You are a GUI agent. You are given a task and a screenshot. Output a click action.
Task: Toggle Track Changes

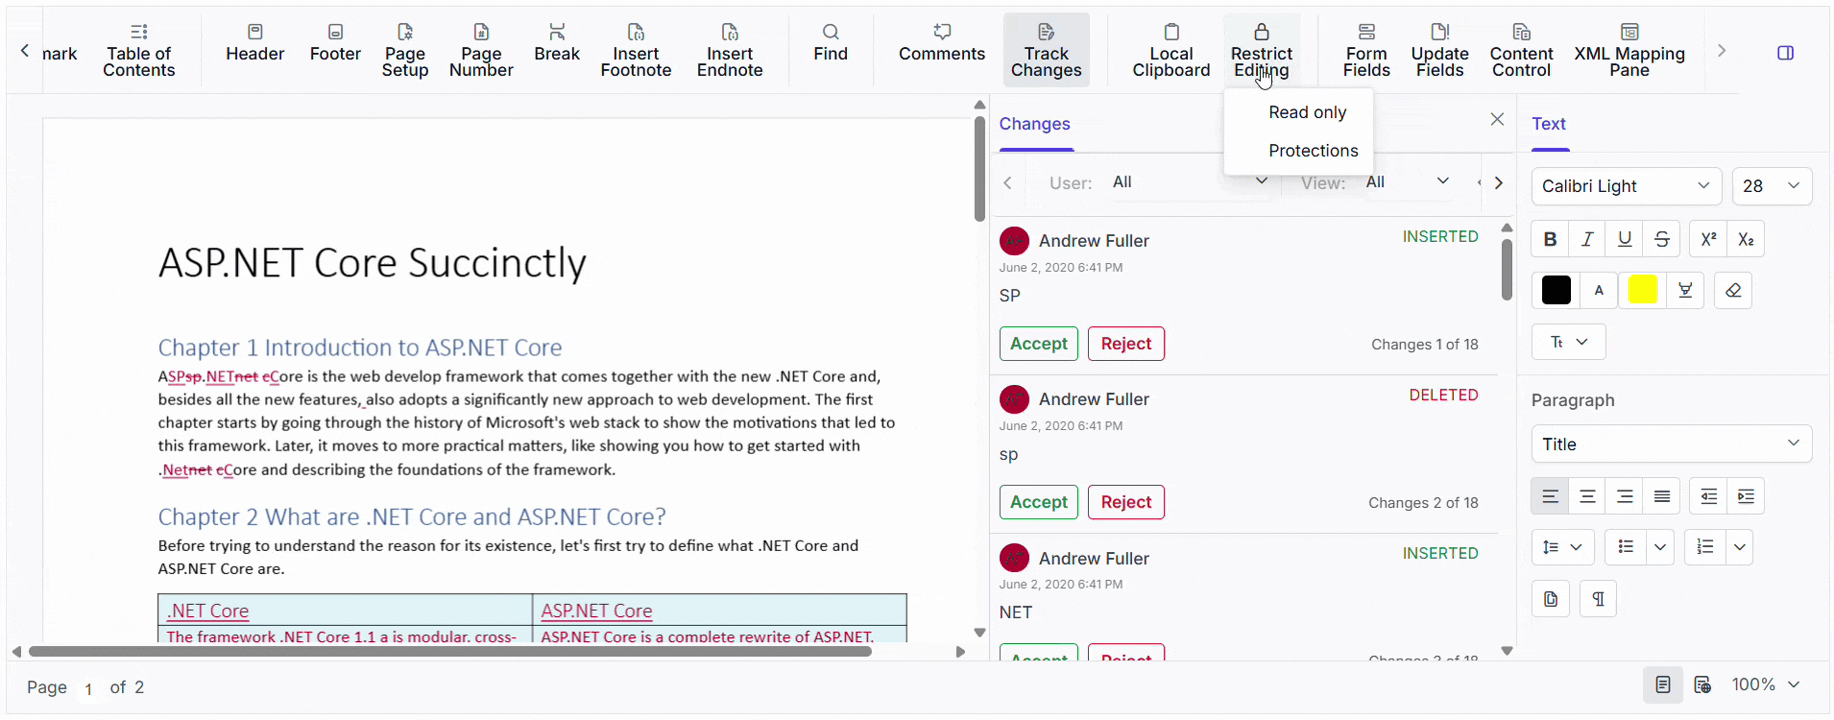coord(1046,50)
